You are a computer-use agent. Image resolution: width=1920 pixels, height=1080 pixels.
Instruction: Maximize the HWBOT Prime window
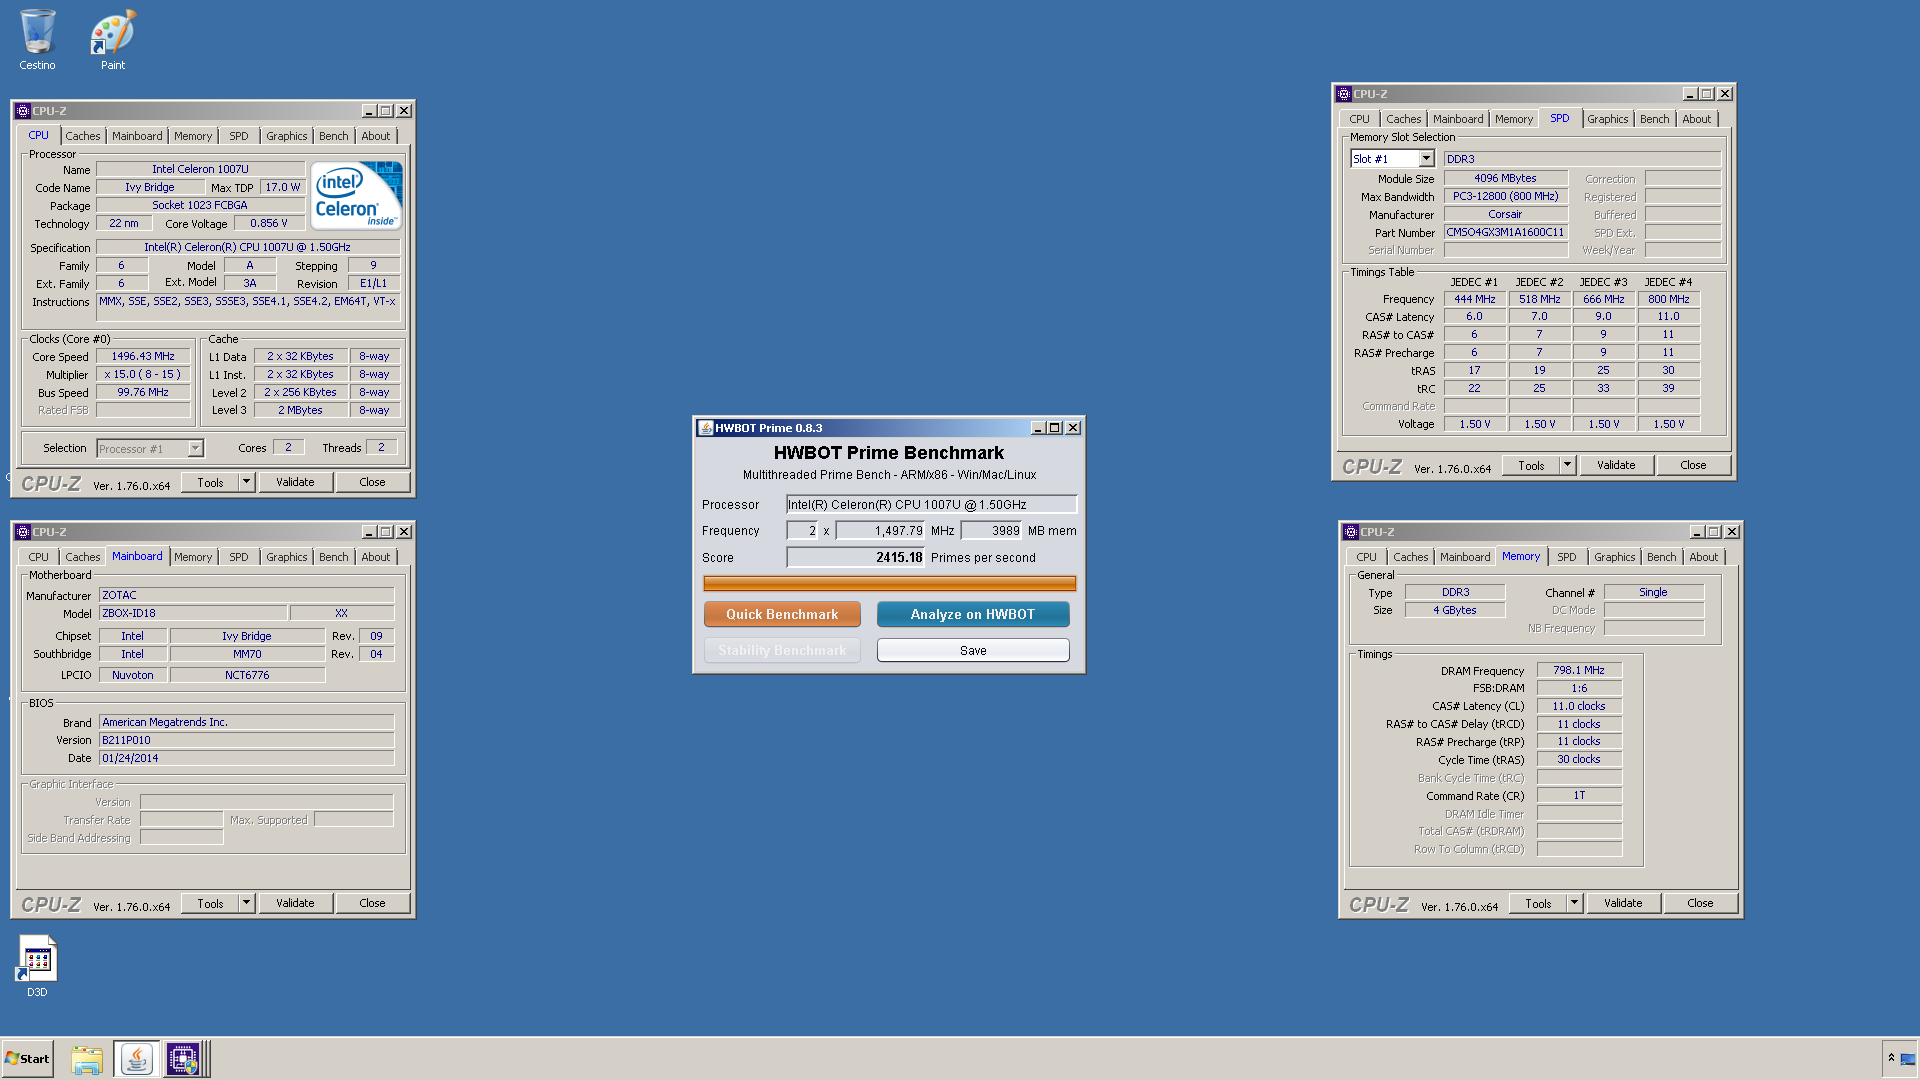pyautogui.click(x=1055, y=428)
